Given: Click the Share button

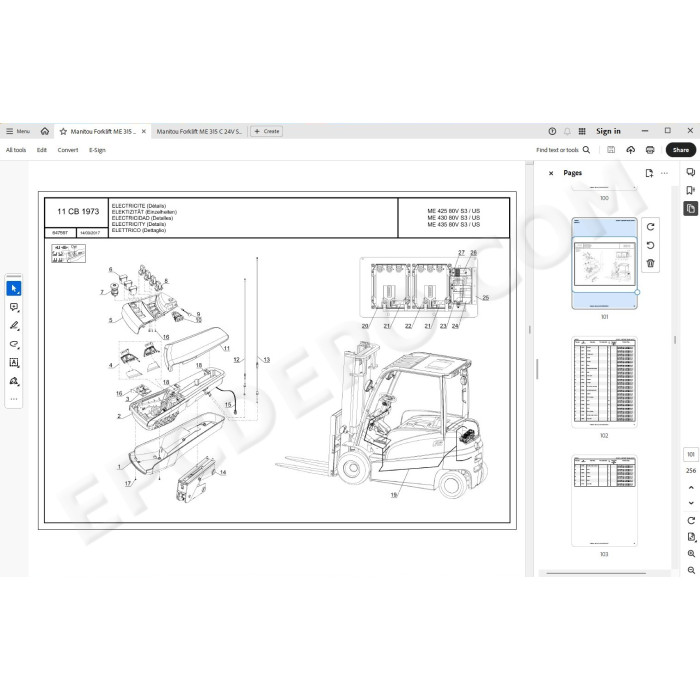Looking at the screenshot, I should (x=681, y=150).
